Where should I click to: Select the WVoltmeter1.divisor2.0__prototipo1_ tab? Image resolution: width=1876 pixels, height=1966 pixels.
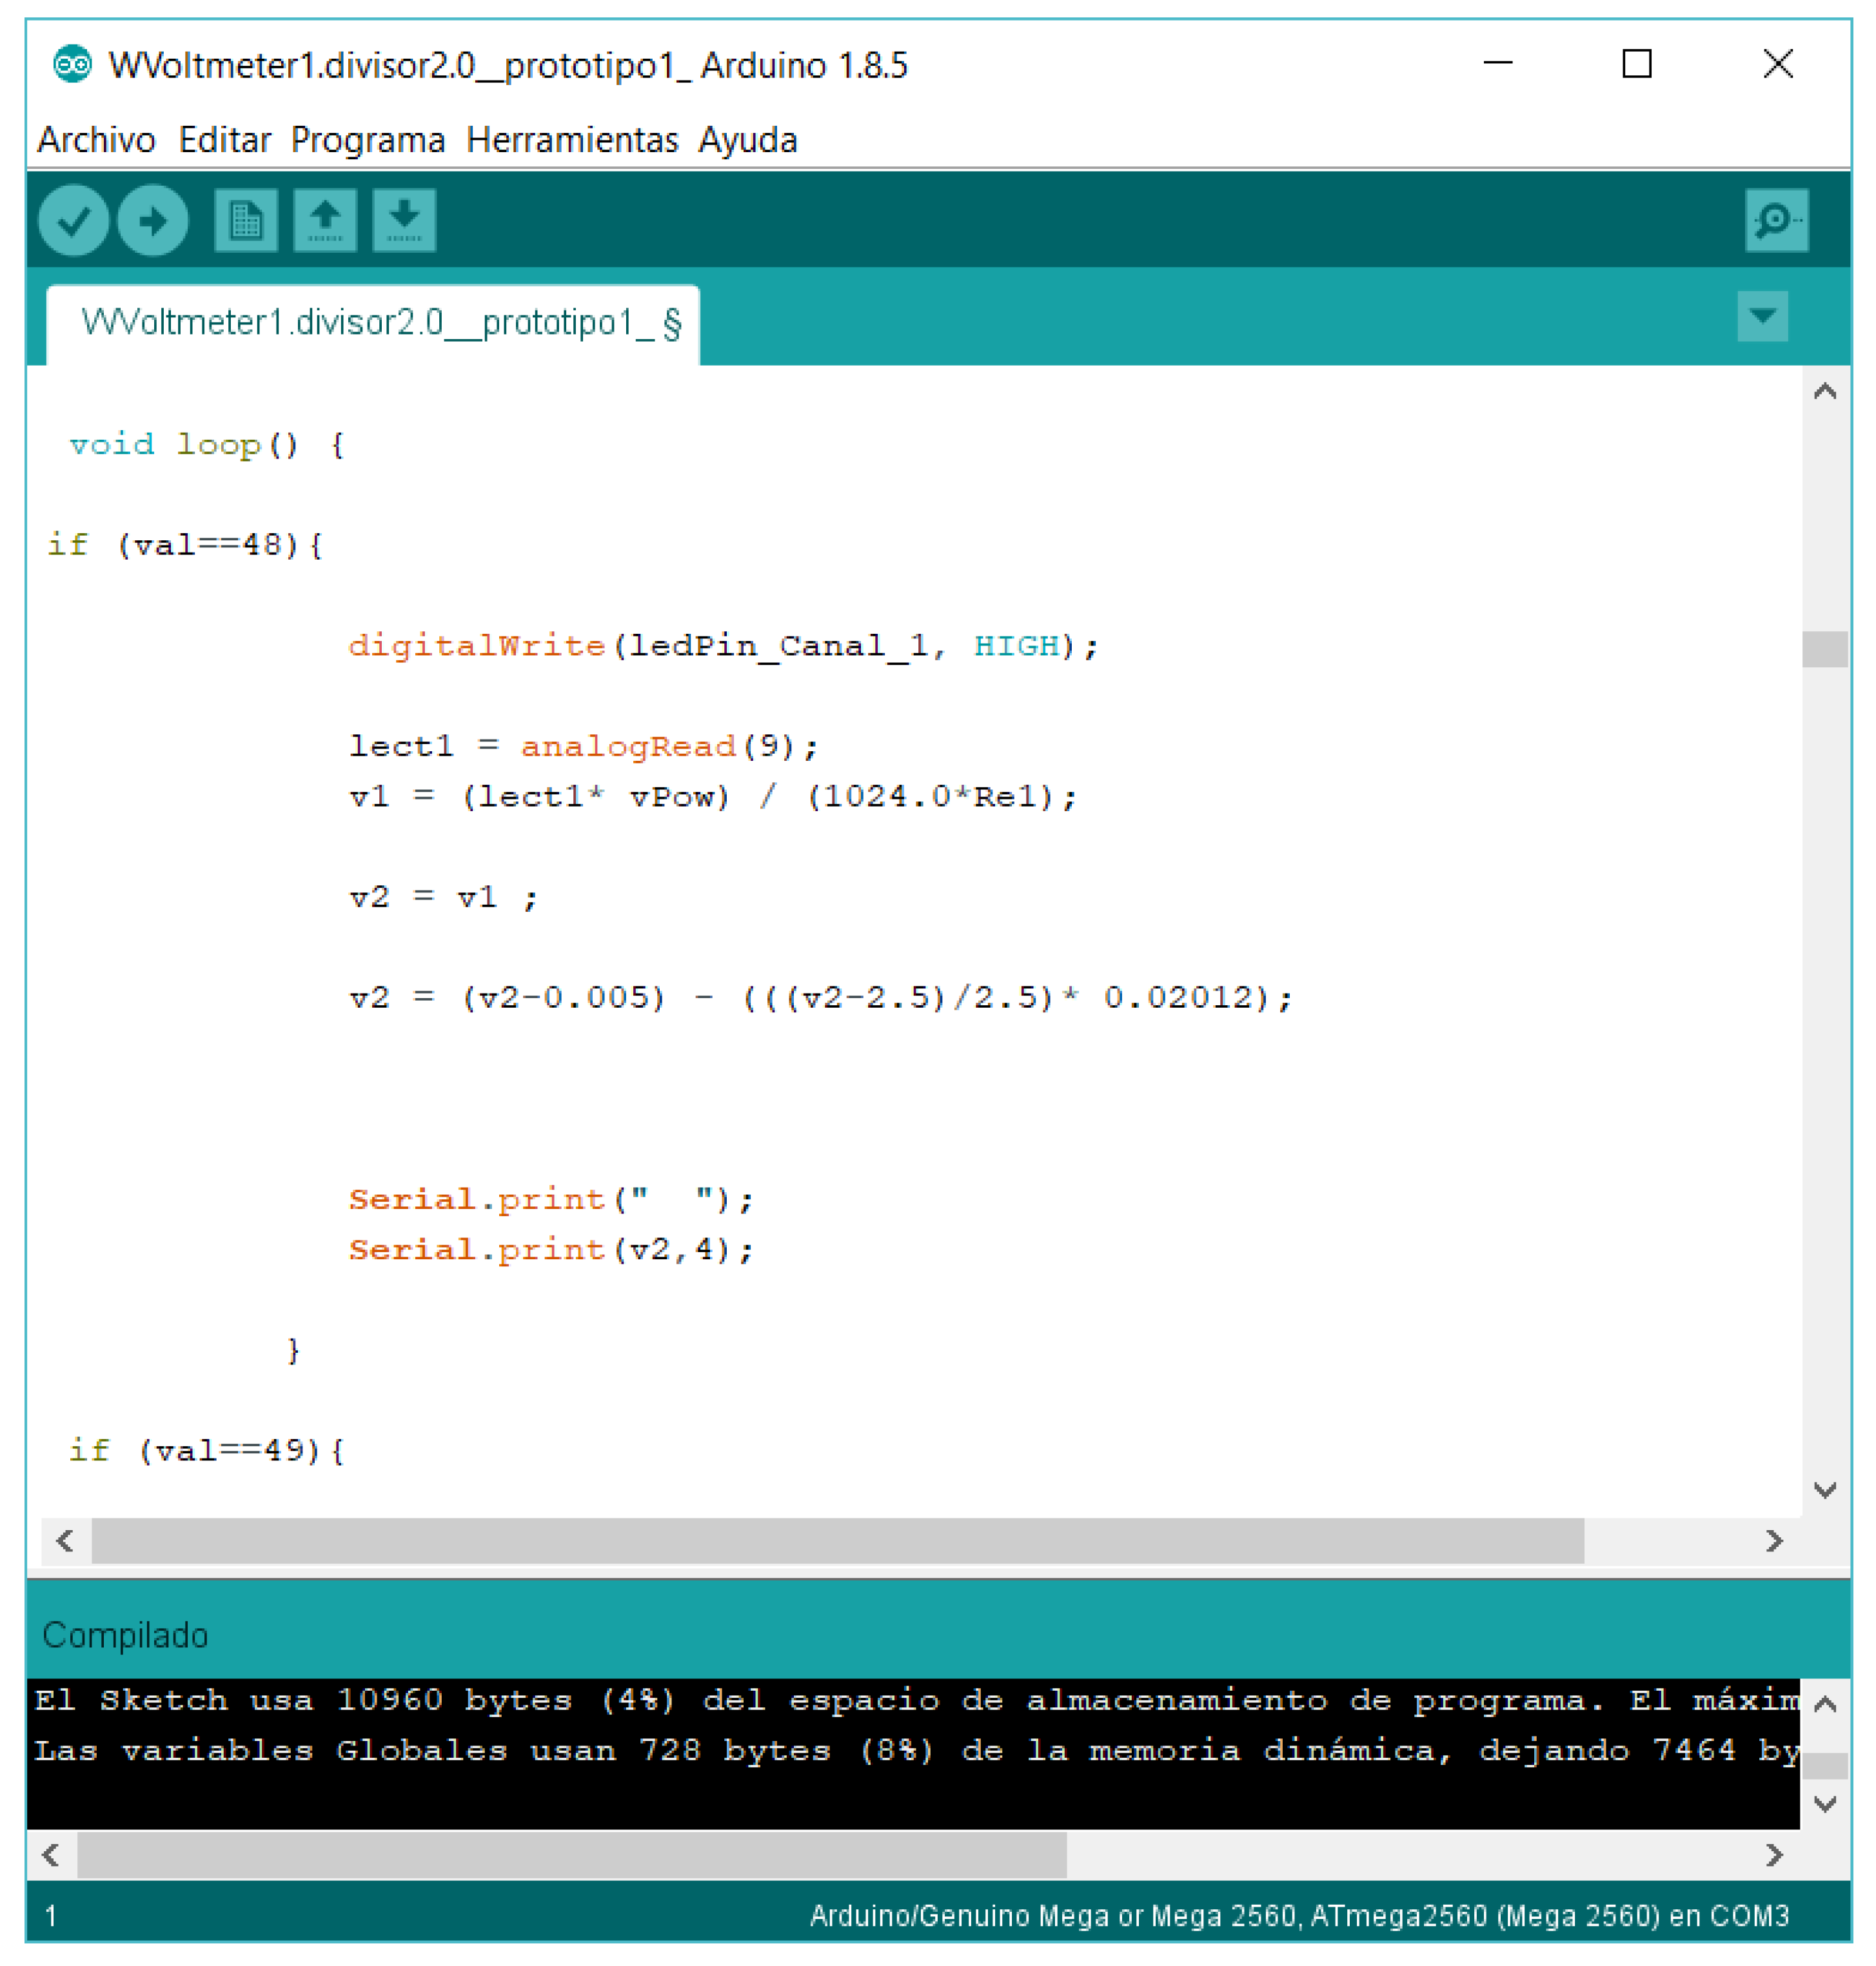(380, 323)
